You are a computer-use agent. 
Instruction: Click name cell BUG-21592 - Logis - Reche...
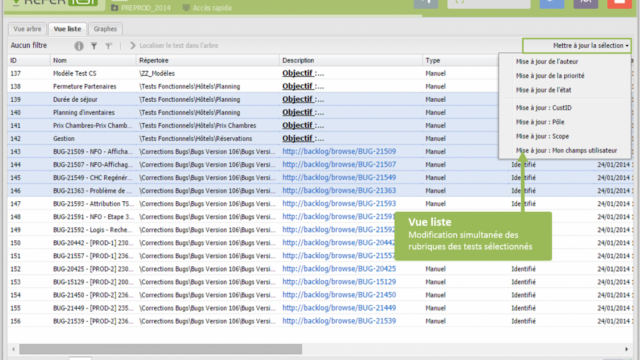(93, 230)
